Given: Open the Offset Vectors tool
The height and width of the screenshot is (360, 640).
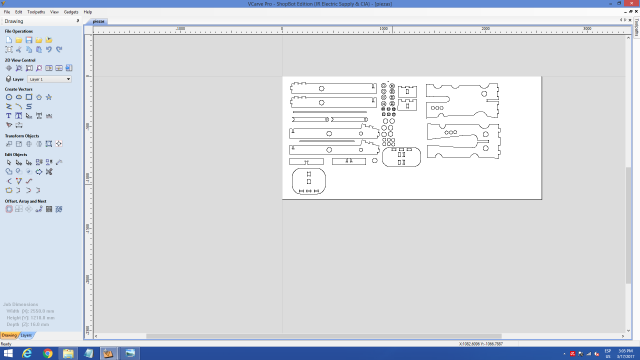Looking at the screenshot, I should (x=9, y=209).
